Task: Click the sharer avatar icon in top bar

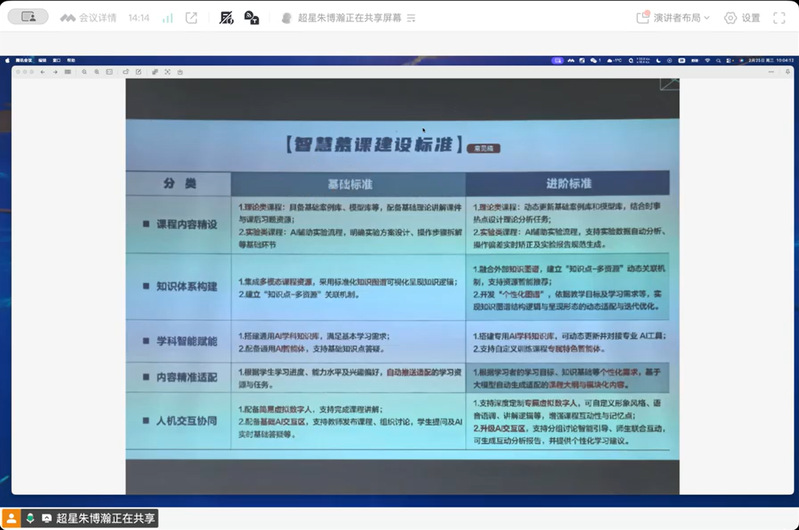Action: (287, 18)
